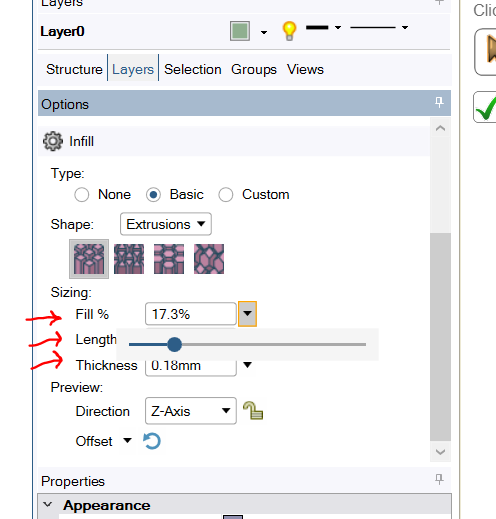Switch to the Structure tab

coord(74,69)
